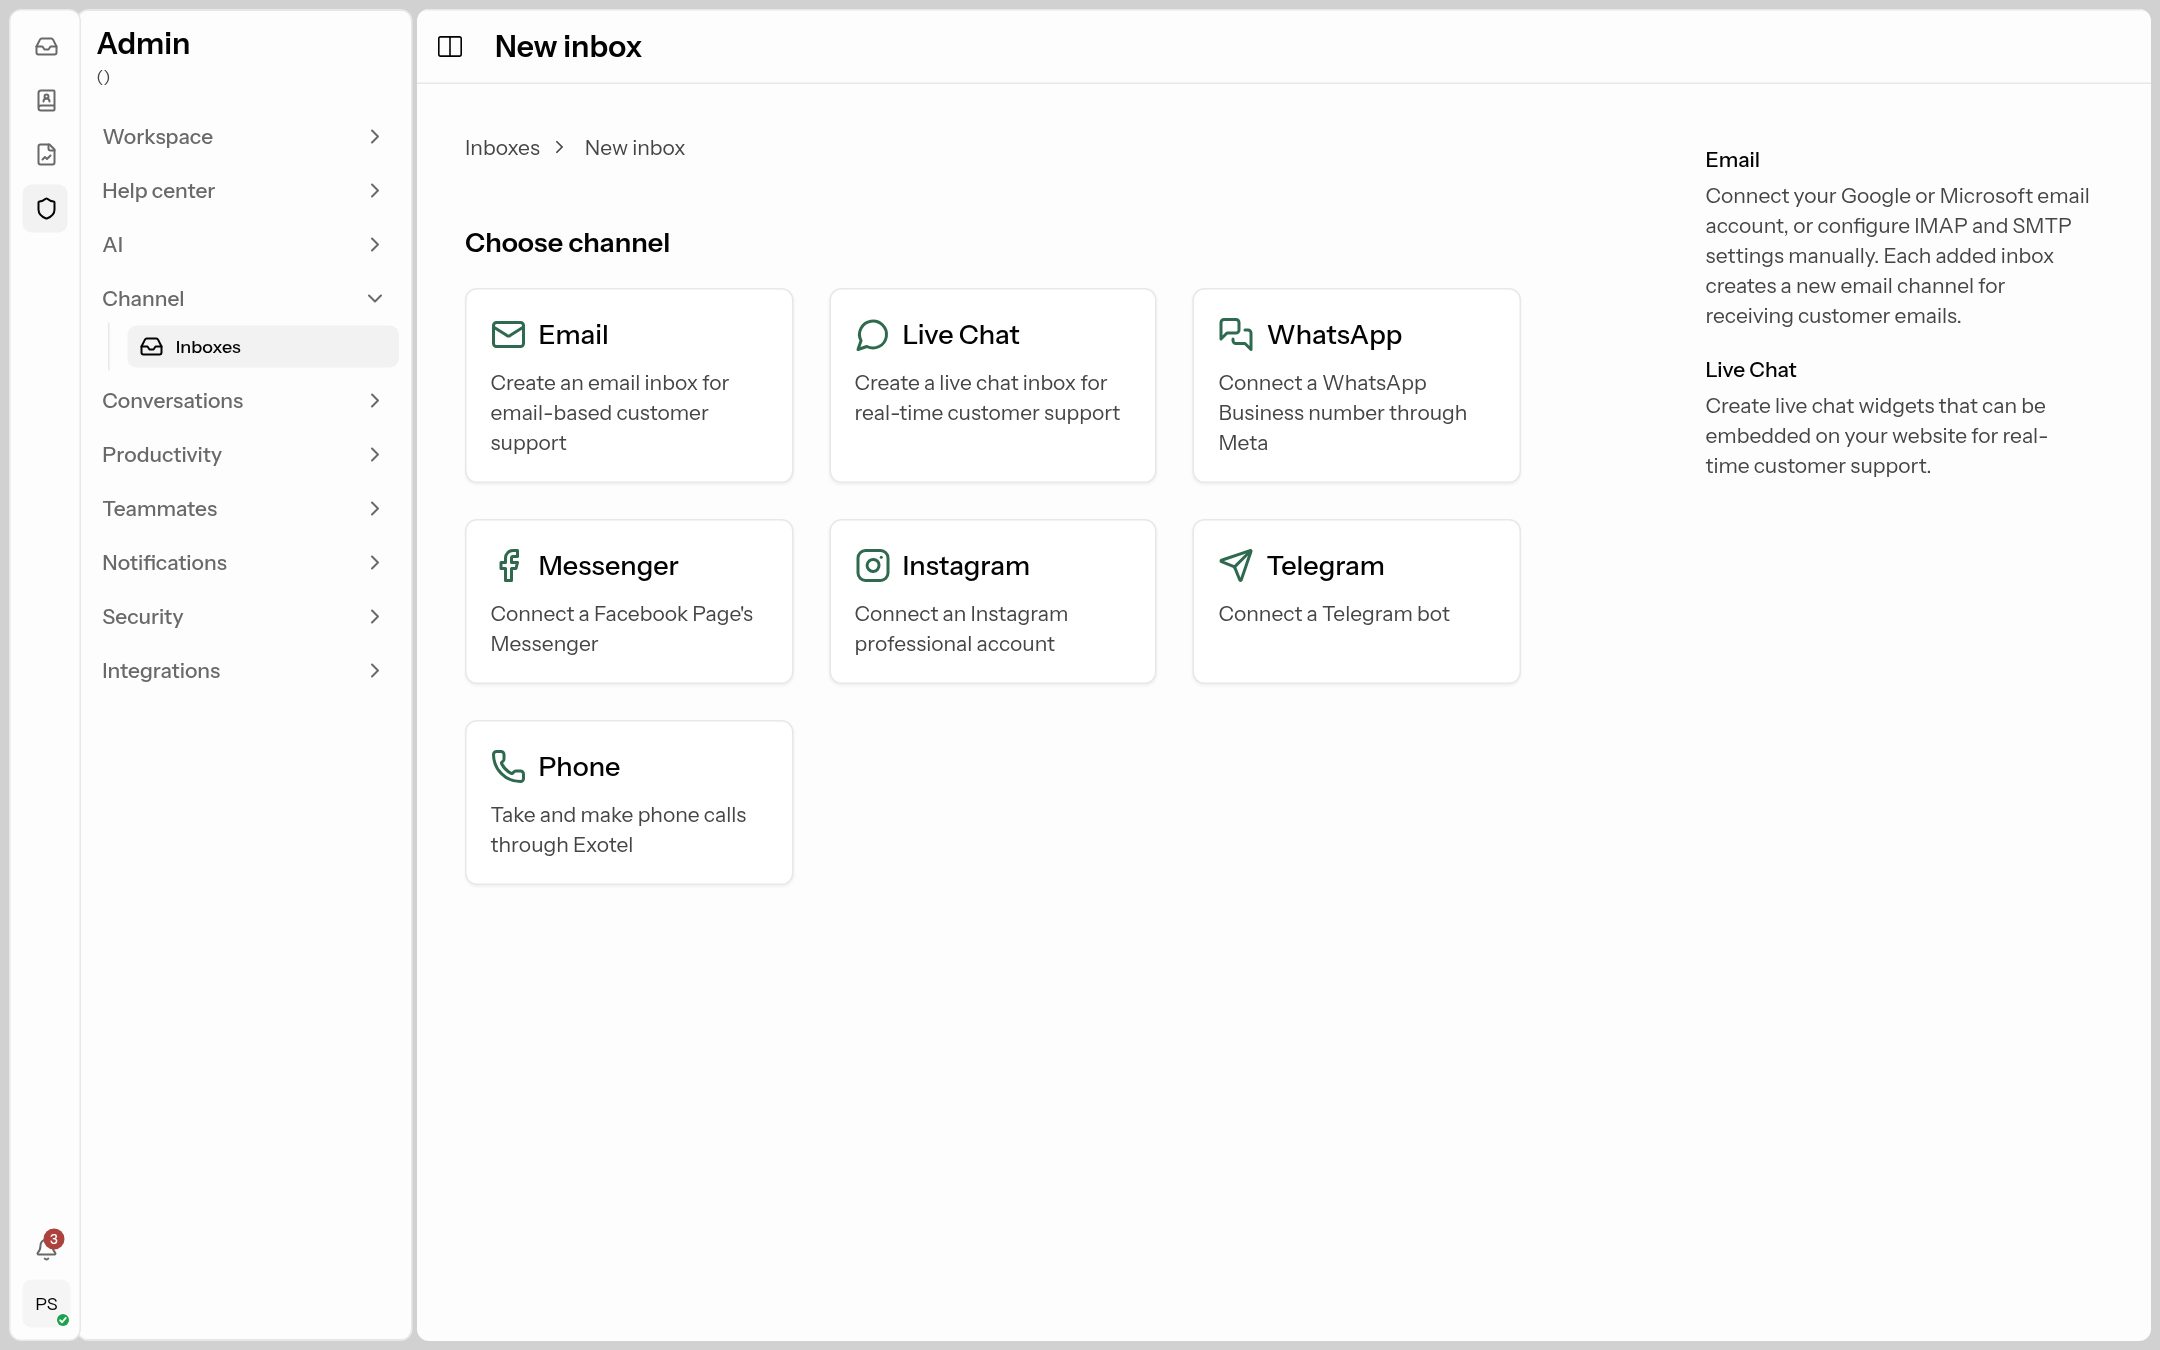Open the Security menu item
Image resolution: width=2160 pixels, height=1350 pixels.
coord(244,617)
